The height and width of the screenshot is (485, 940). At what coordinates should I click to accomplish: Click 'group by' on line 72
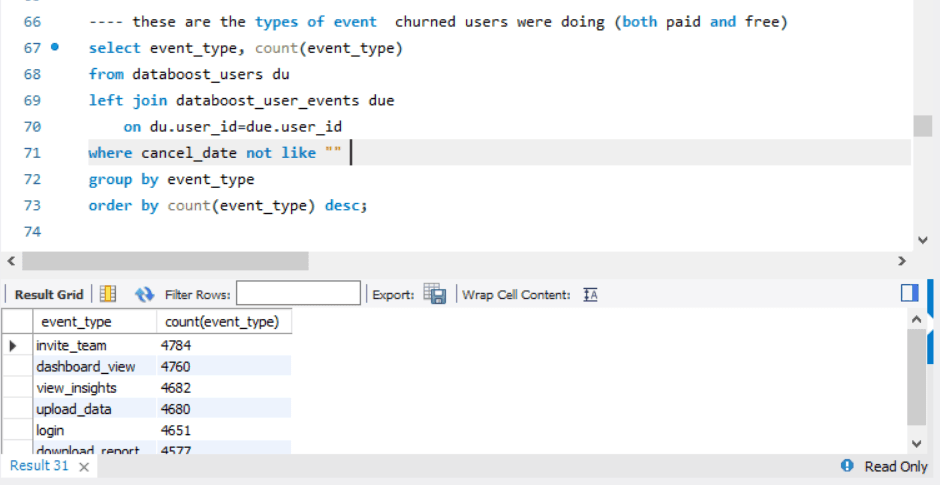point(123,179)
